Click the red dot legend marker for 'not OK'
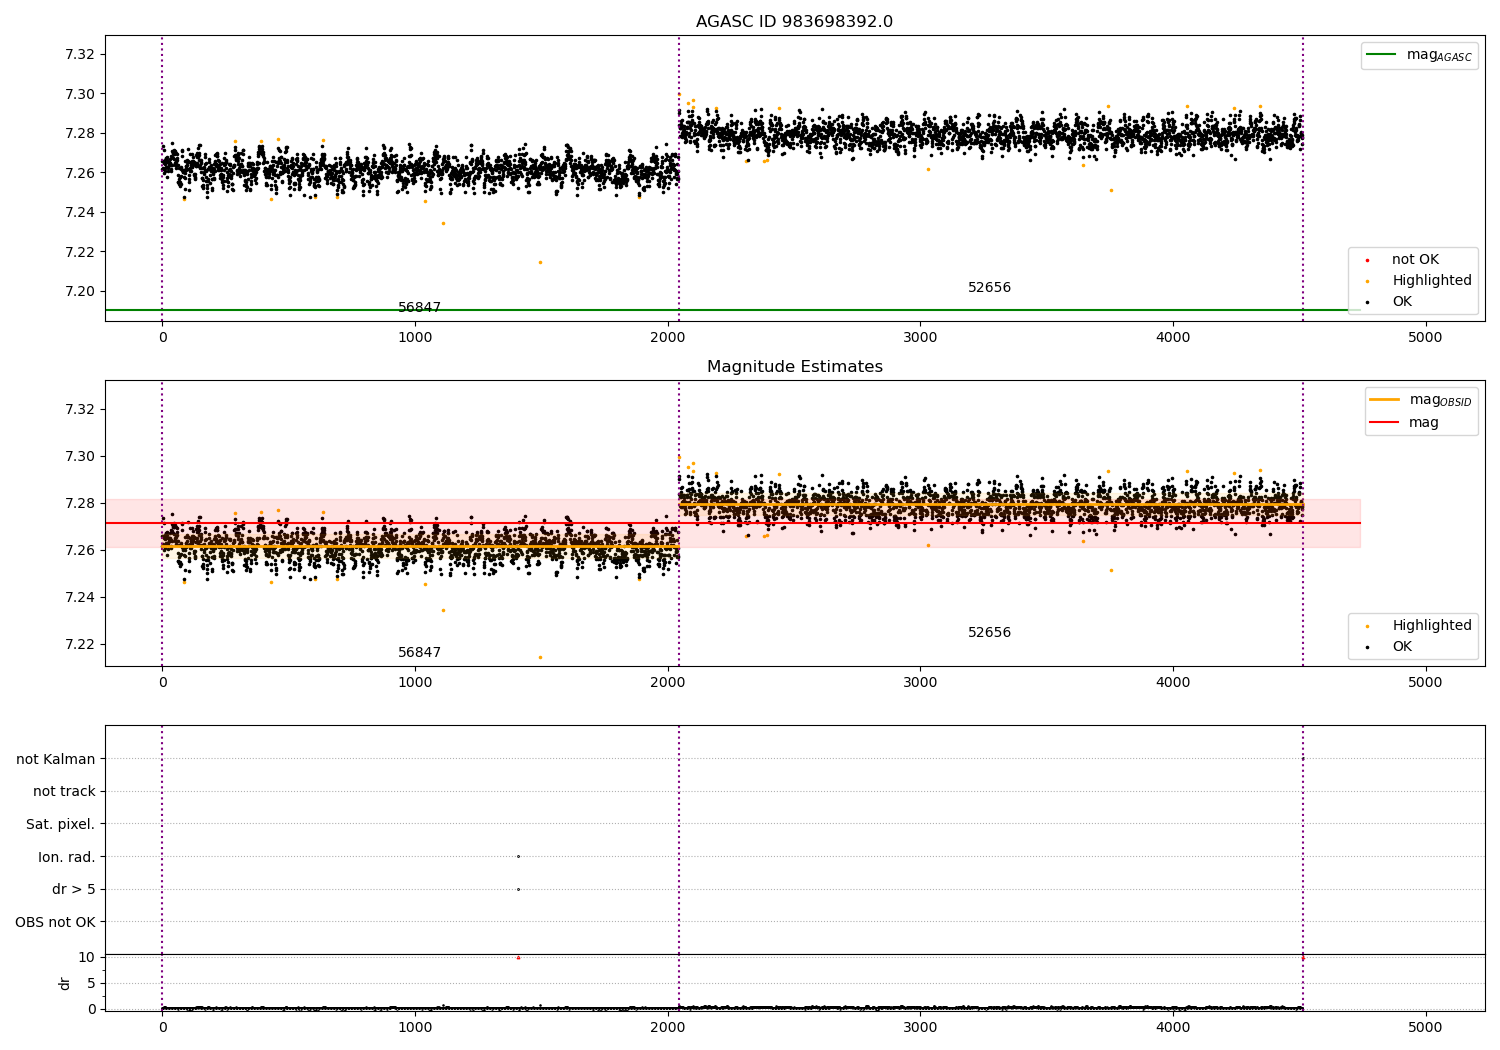The width and height of the screenshot is (1500, 1050). [x=1367, y=260]
